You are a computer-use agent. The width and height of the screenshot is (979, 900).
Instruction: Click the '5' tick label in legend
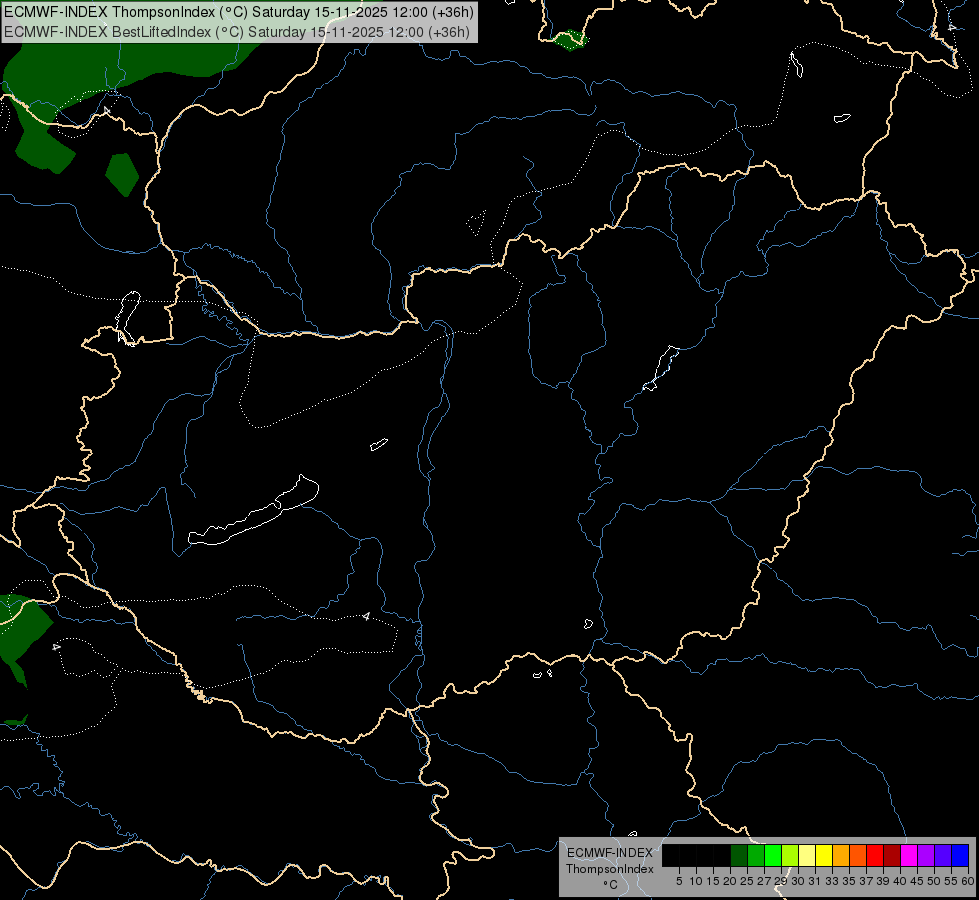click(679, 881)
